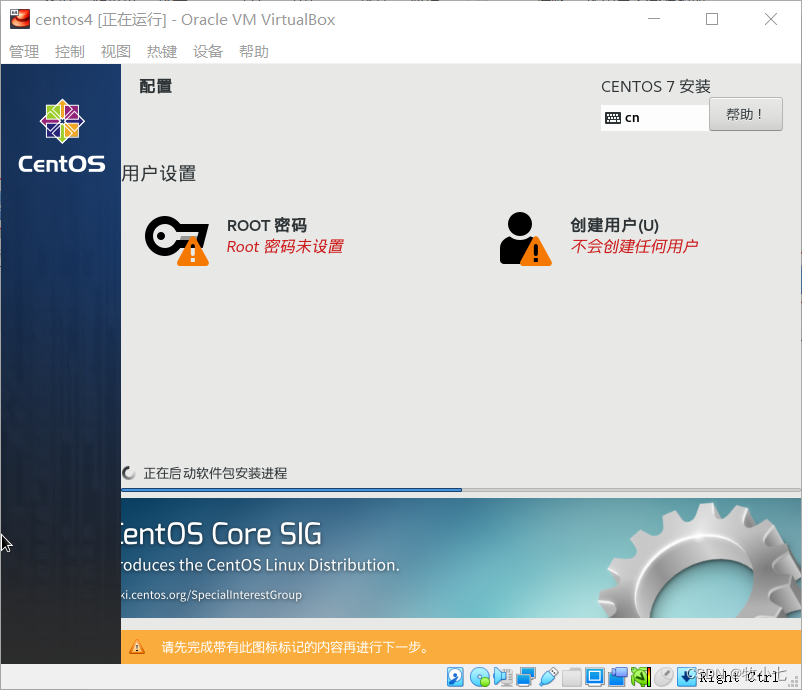
Task: Click the Root 密码未设置 warning text
Action: click(285, 247)
